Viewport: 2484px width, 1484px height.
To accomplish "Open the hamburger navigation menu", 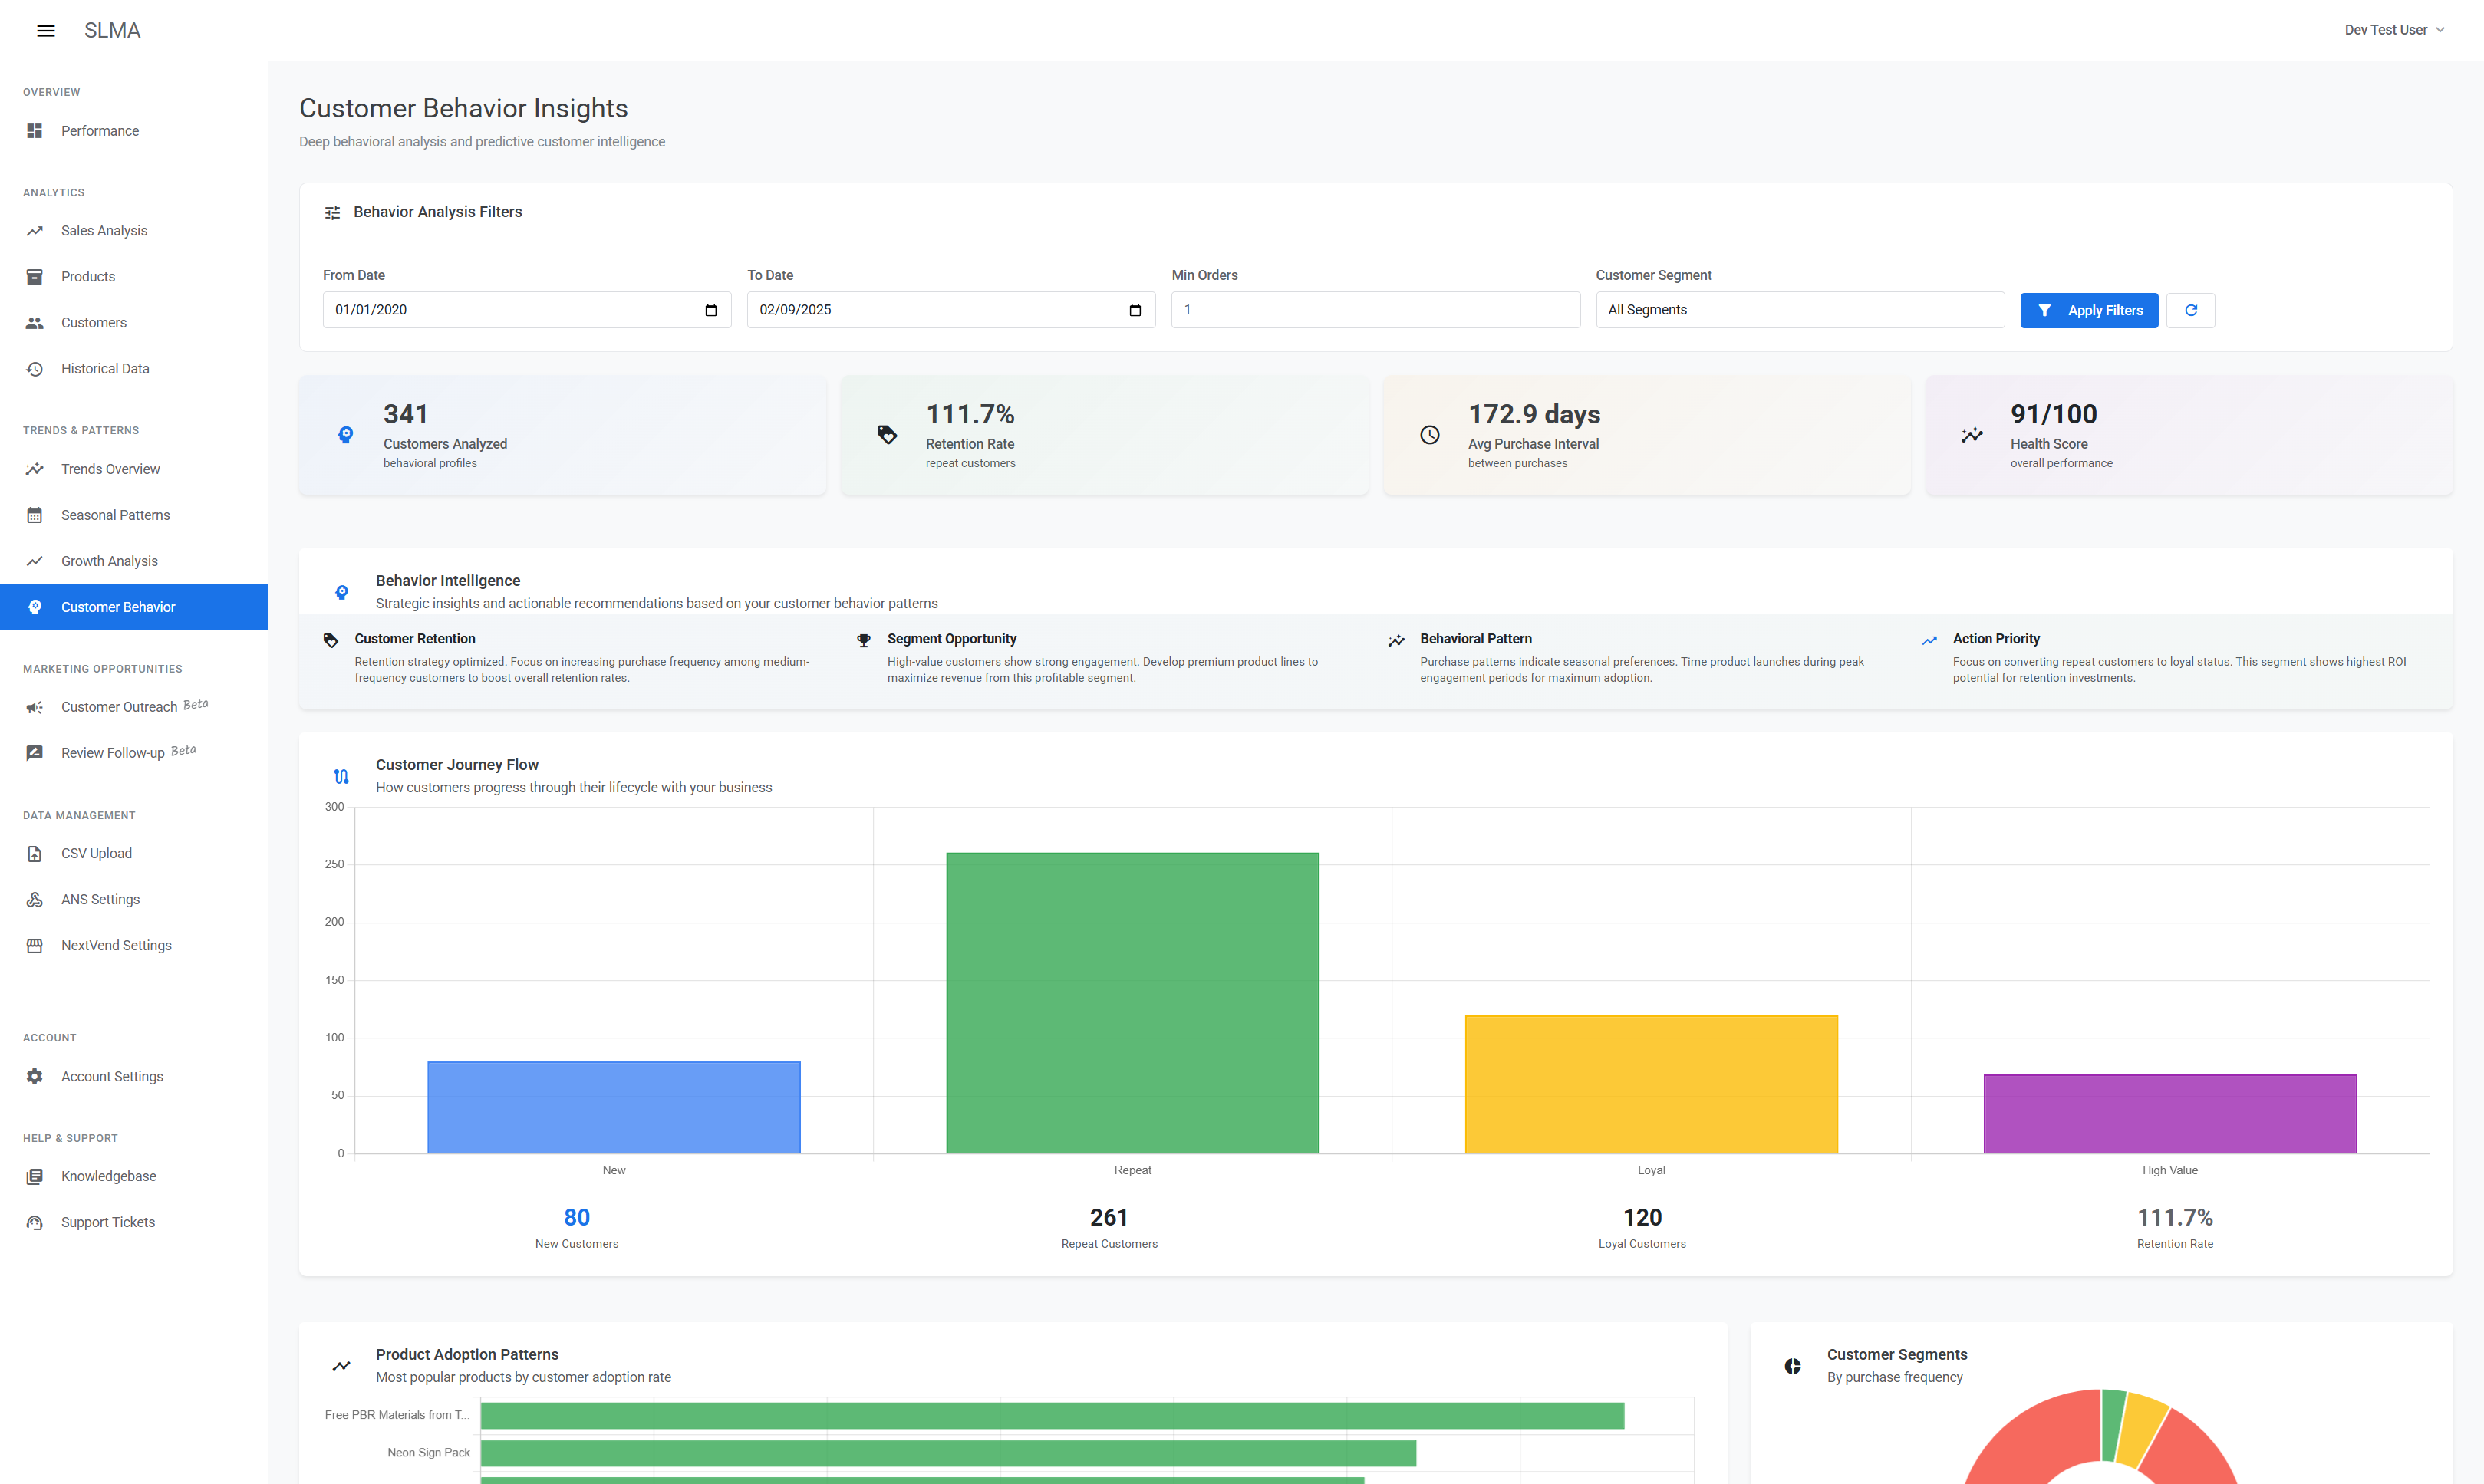I will [x=46, y=31].
